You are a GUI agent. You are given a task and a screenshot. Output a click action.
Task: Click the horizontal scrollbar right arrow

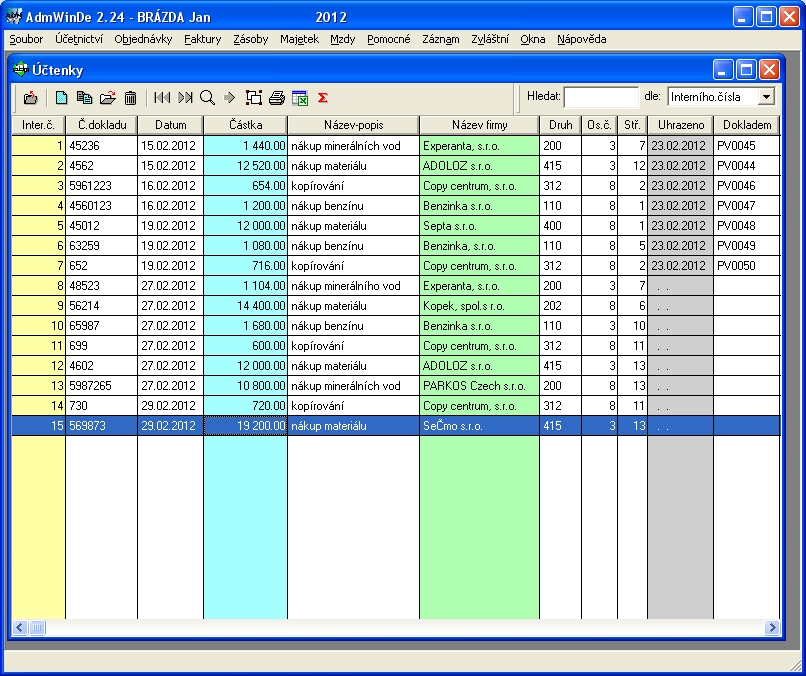coord(772,627)
